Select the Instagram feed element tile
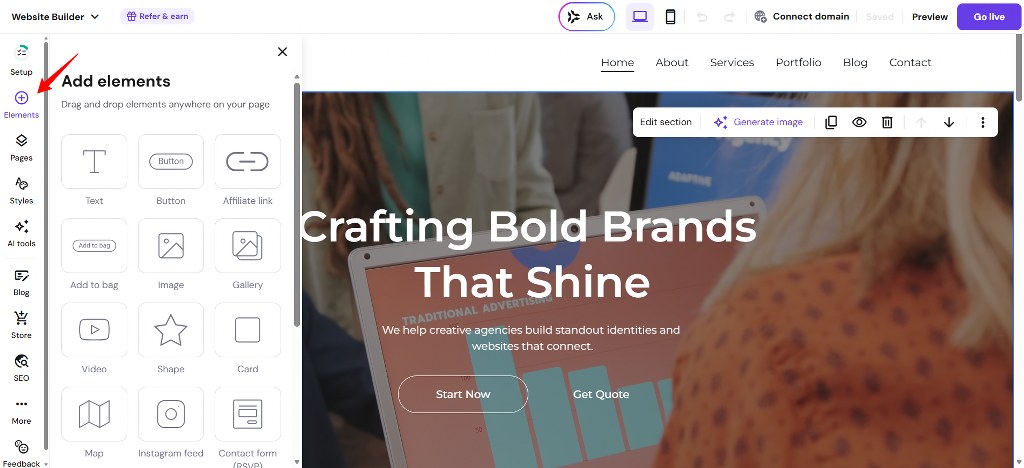 pos(171,414)
